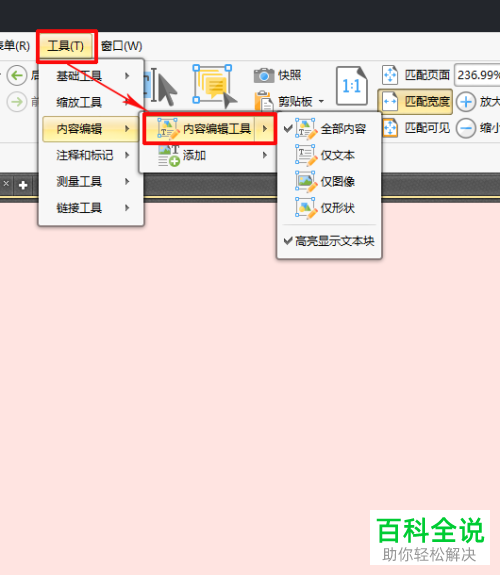The height and width of the screenshot is (575, 500).
Task: Select the 仅形状 option
Action: coord(329,208)
